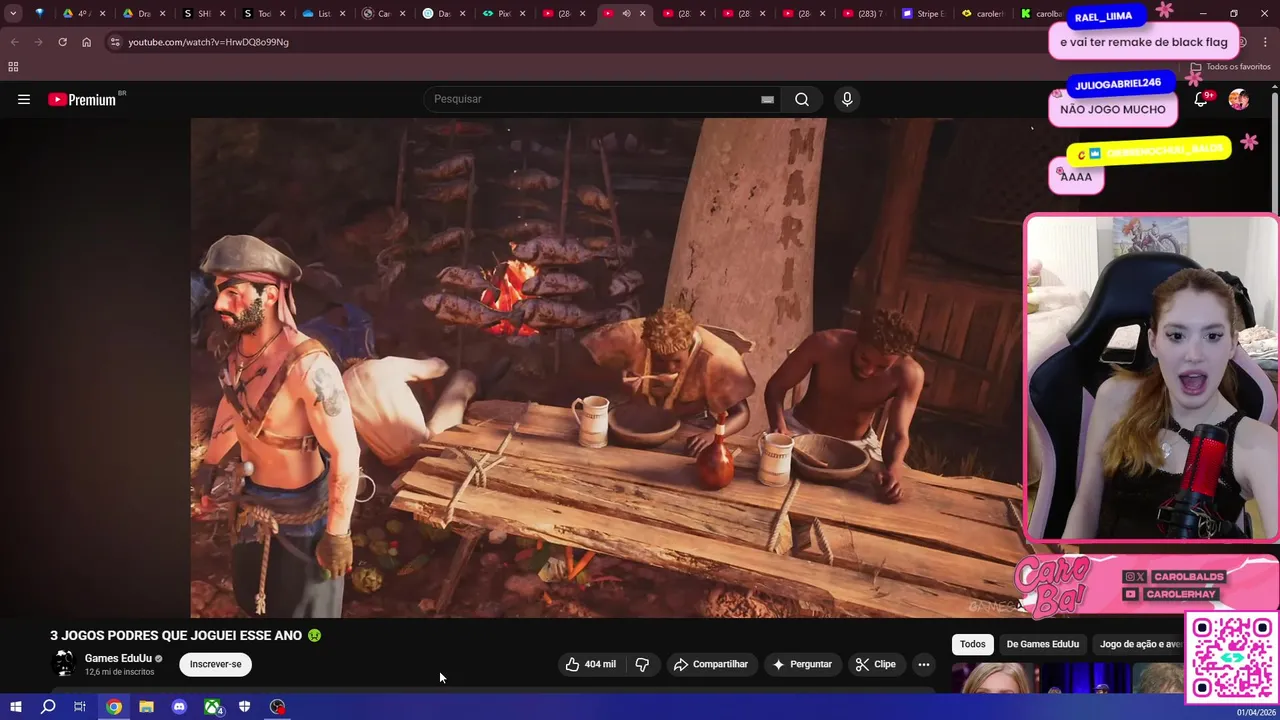The height and width of the screenshot is (720, 1280).
Task: View site information icon in address bar
Action: coord(115,42)
